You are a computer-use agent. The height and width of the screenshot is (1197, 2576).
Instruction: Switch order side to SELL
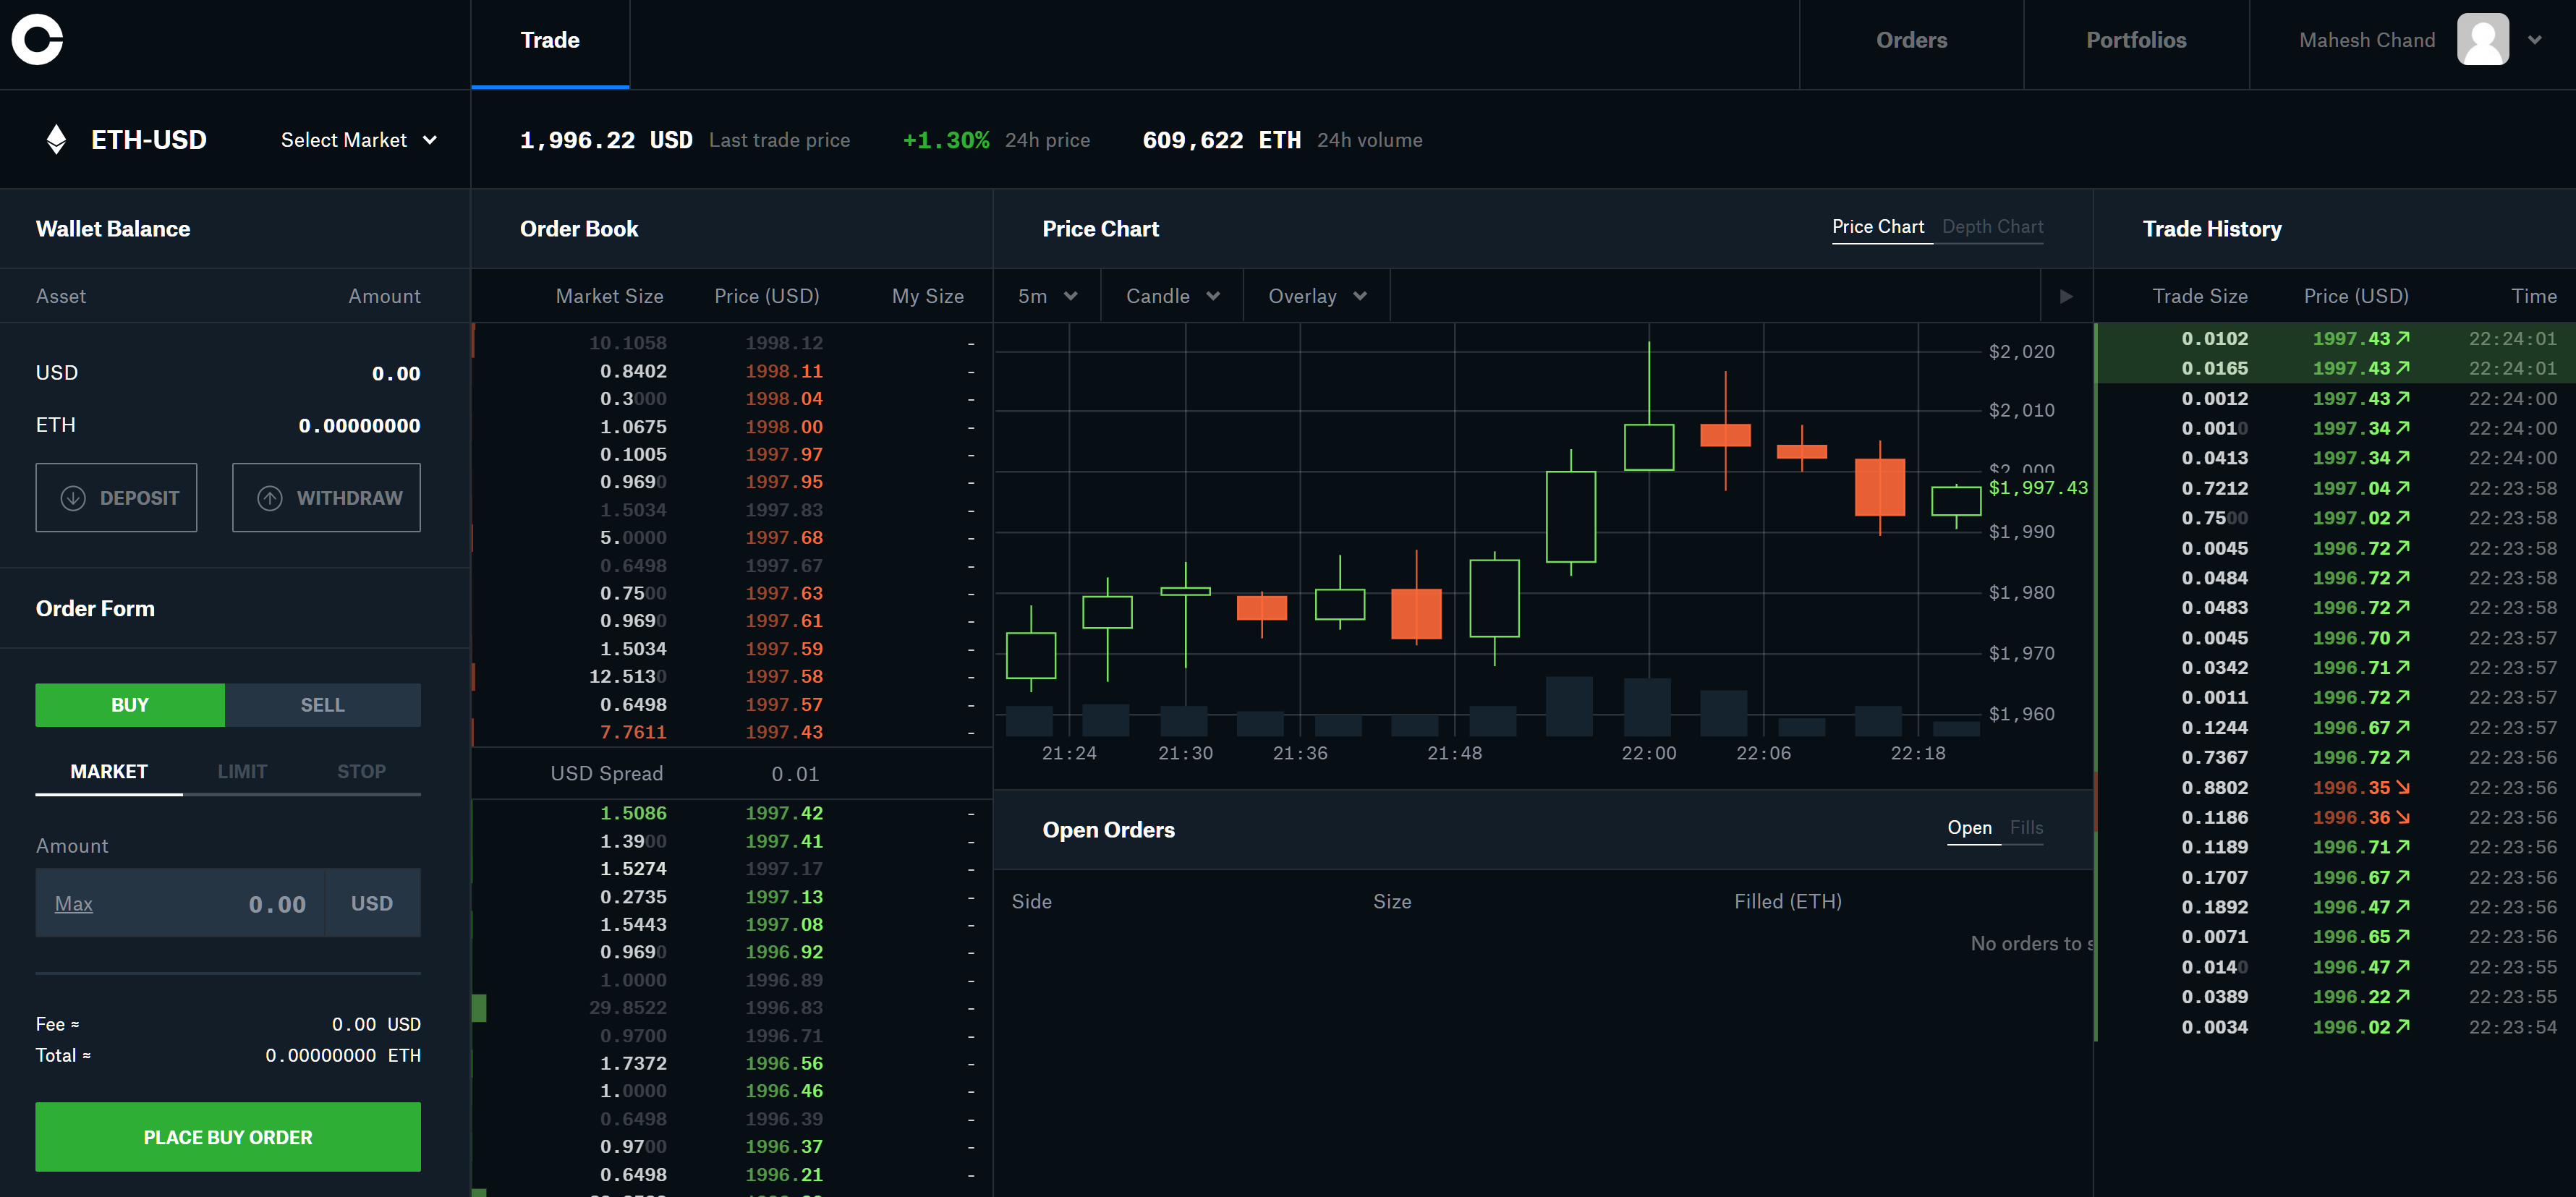322,705
